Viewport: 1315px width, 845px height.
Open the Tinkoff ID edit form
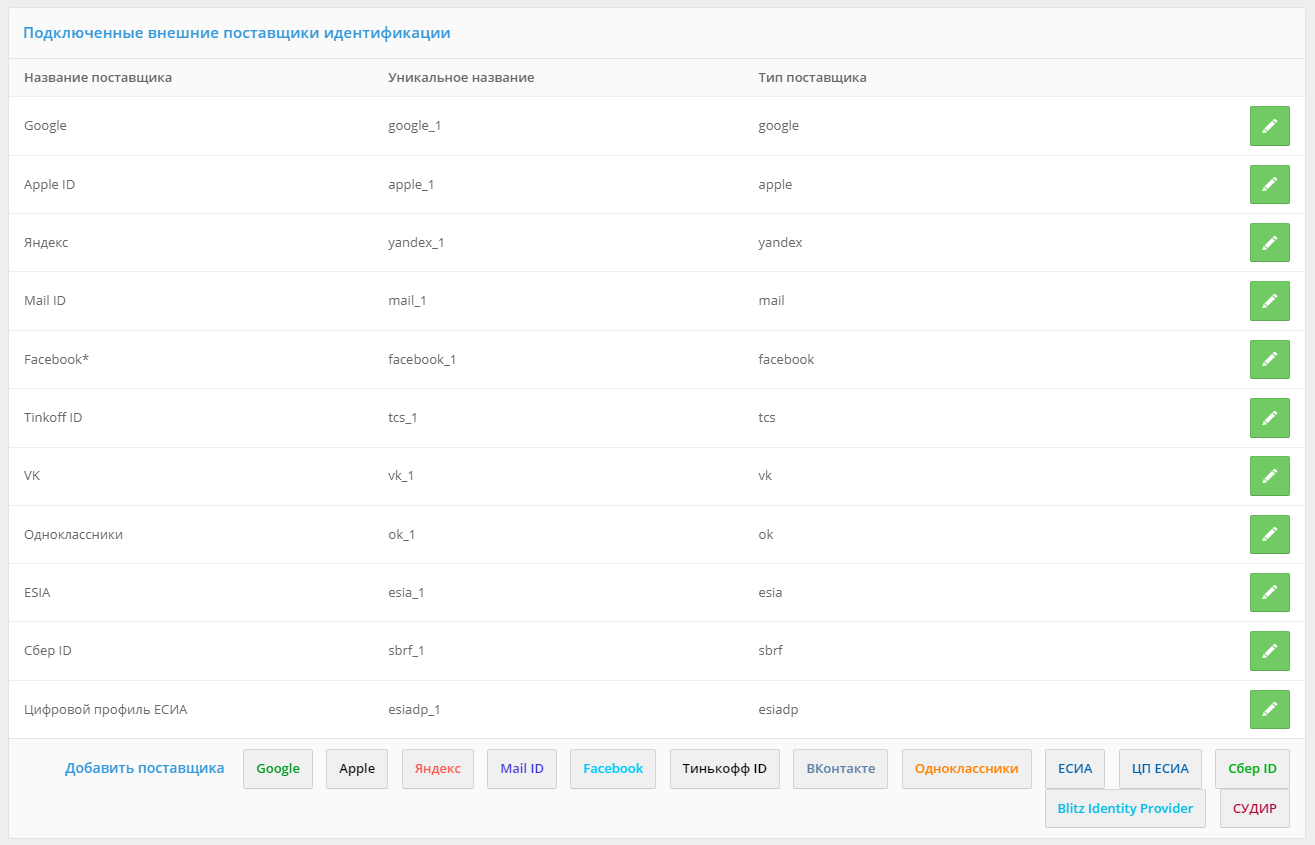coord(1269,417)
